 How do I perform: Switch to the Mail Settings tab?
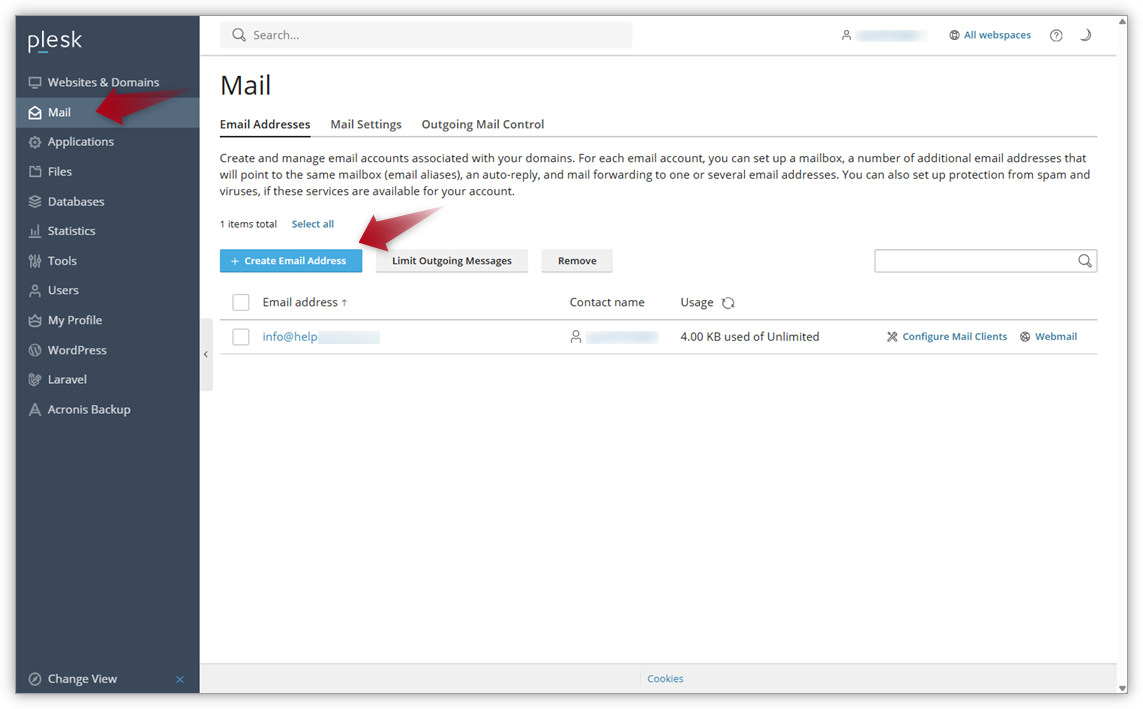click(366, 124)
